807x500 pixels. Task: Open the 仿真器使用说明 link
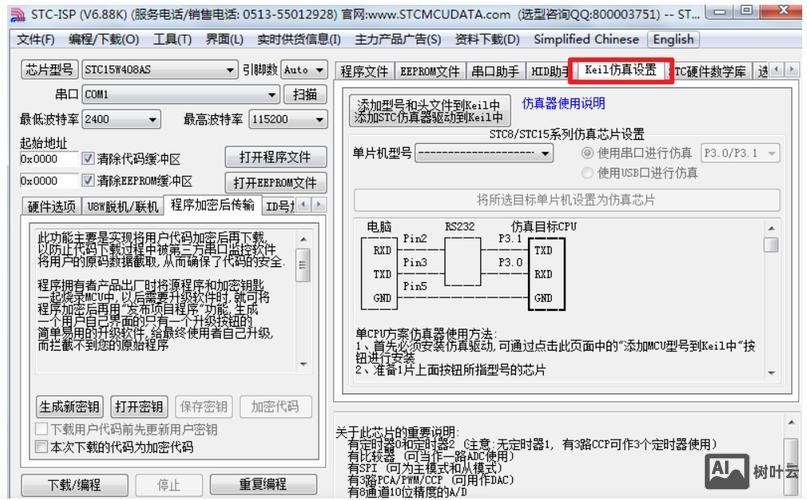click(x=564, y=104)
